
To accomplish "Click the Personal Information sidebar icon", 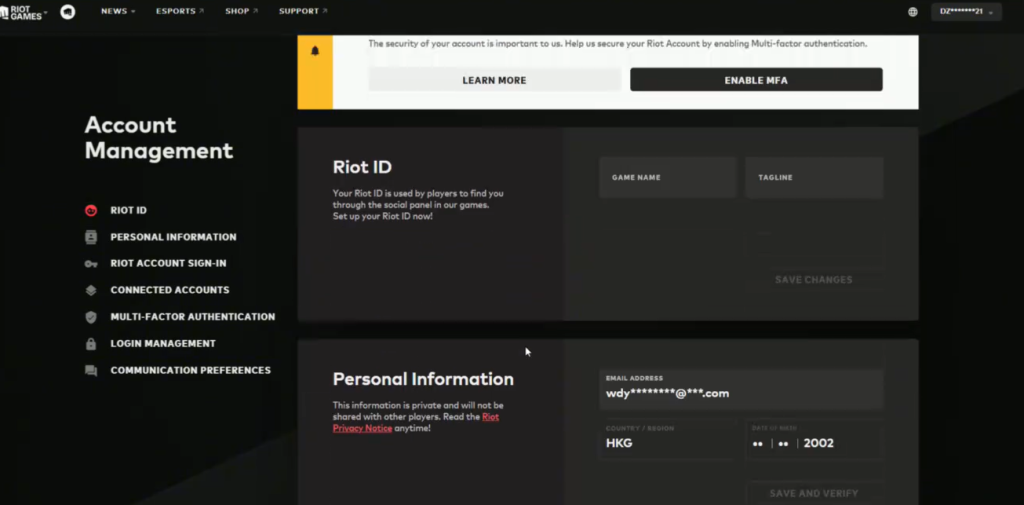I will [x=91, y=237].
